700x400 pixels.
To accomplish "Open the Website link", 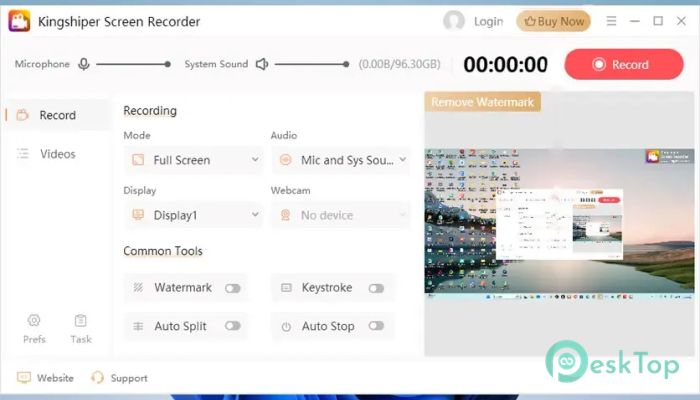I will [x=45, y=378].
